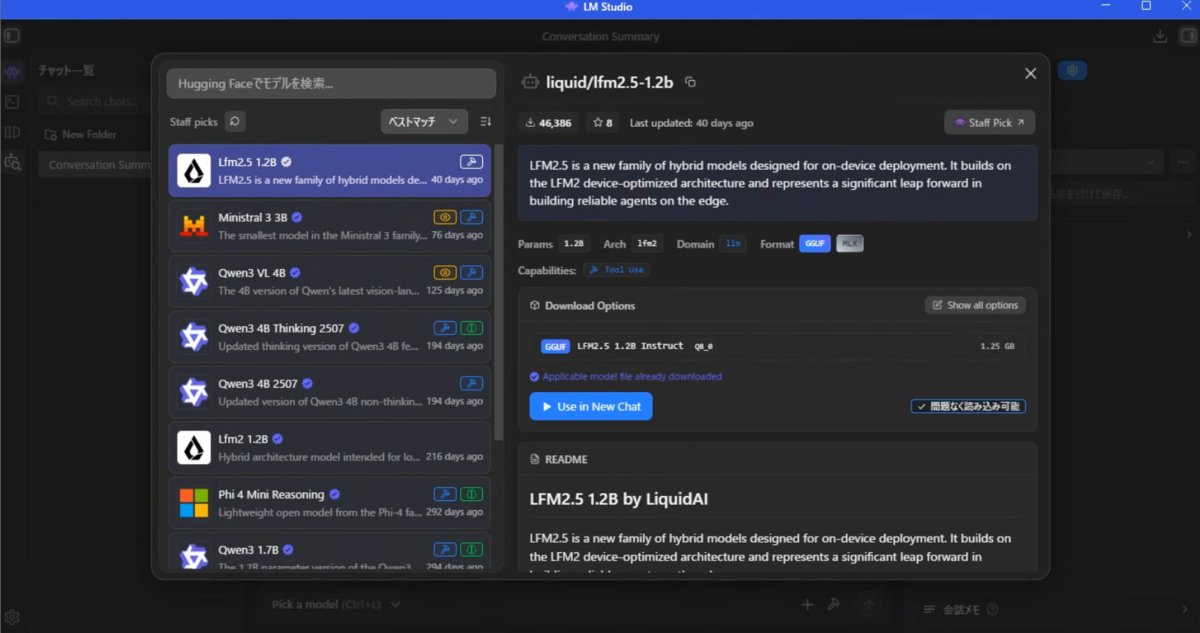
Task: Click the reasoning badge on Qwen3 1.7B
Action: (471, 550)
